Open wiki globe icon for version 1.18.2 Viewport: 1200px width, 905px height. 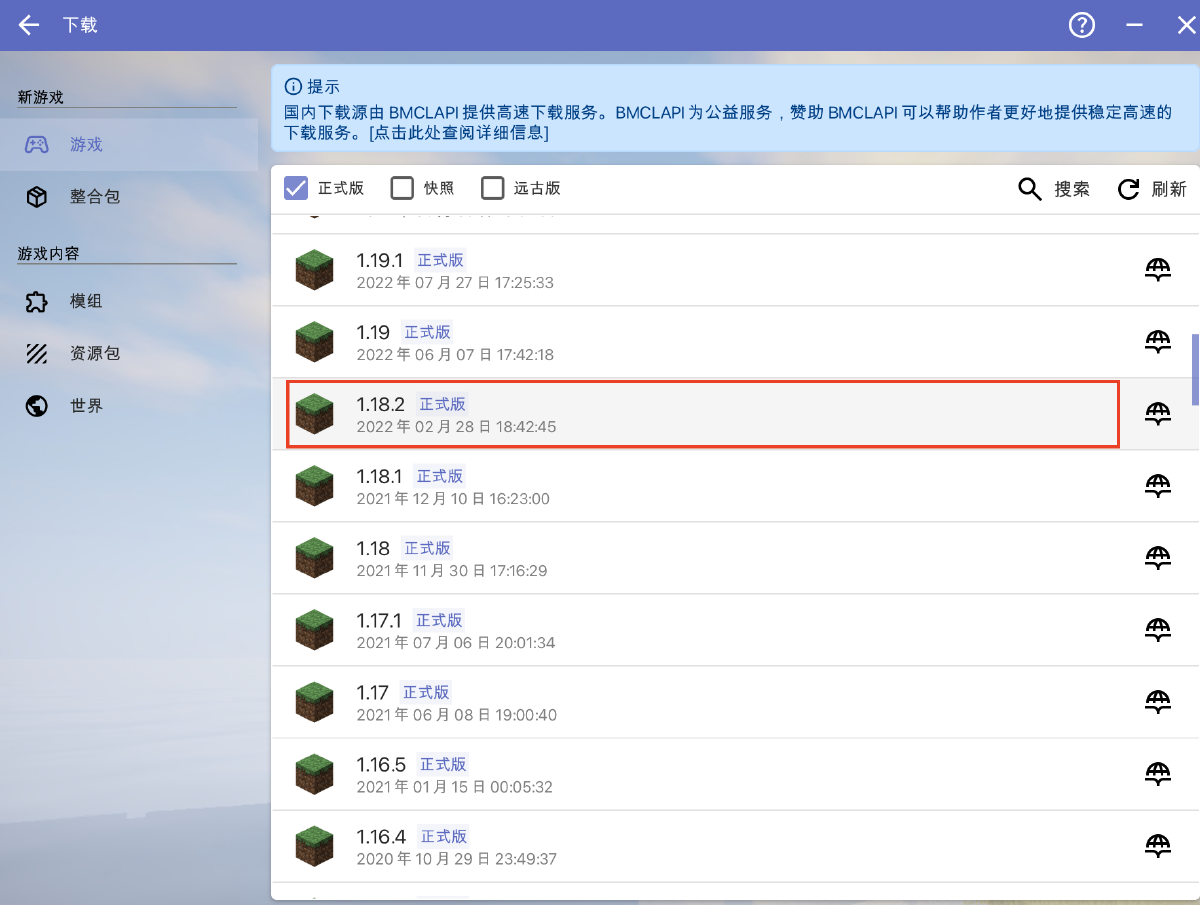1157,414
